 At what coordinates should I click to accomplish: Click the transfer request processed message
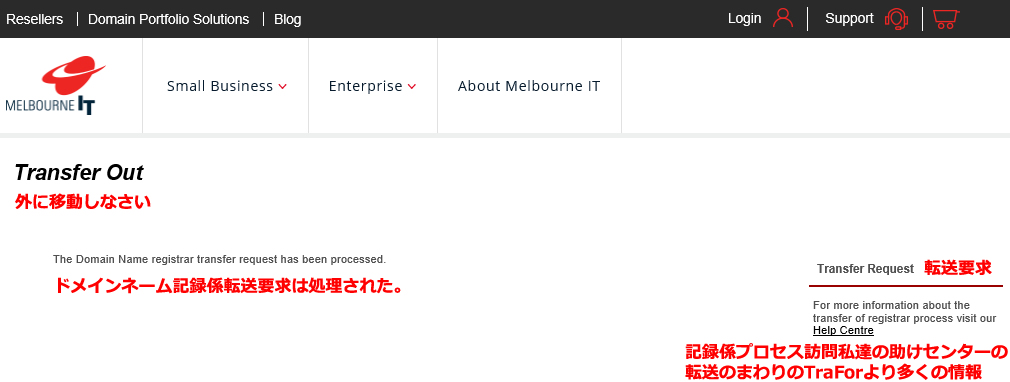tap(220, 260)
